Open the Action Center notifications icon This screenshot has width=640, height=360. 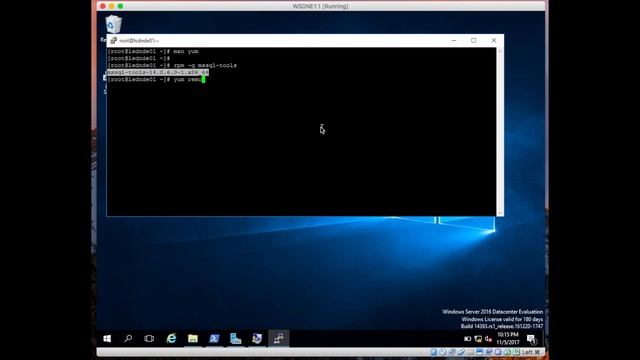531,339
